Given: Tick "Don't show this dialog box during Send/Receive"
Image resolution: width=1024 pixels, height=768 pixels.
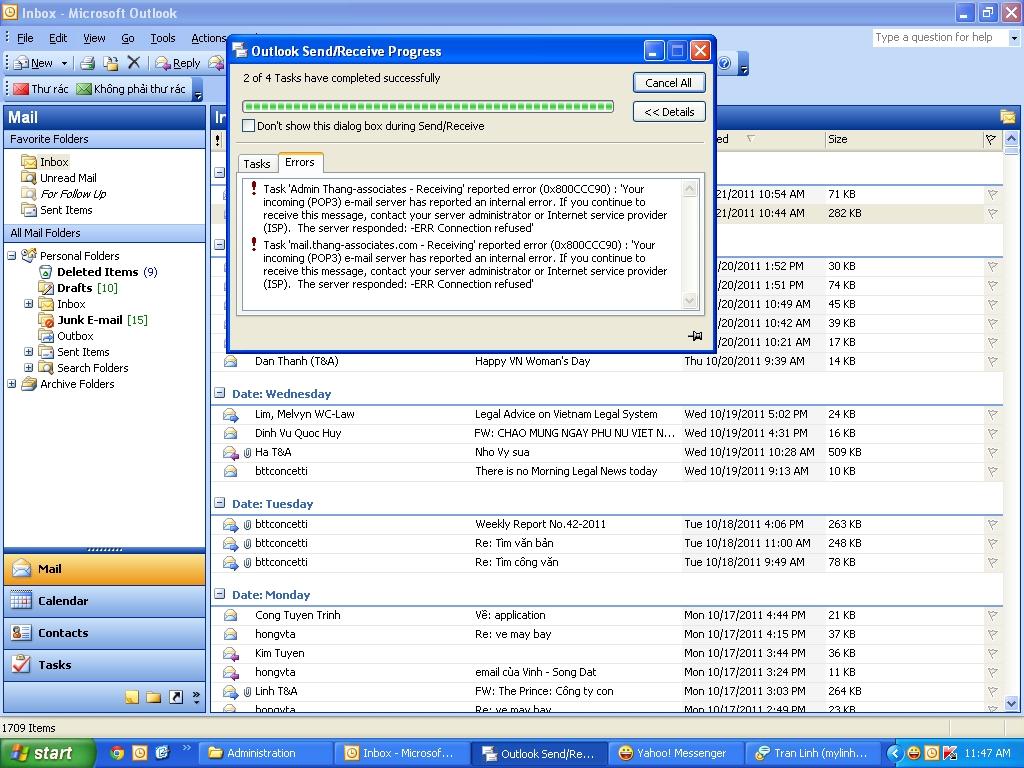Looking at the screenshot, I should click(x=248, y=126).
